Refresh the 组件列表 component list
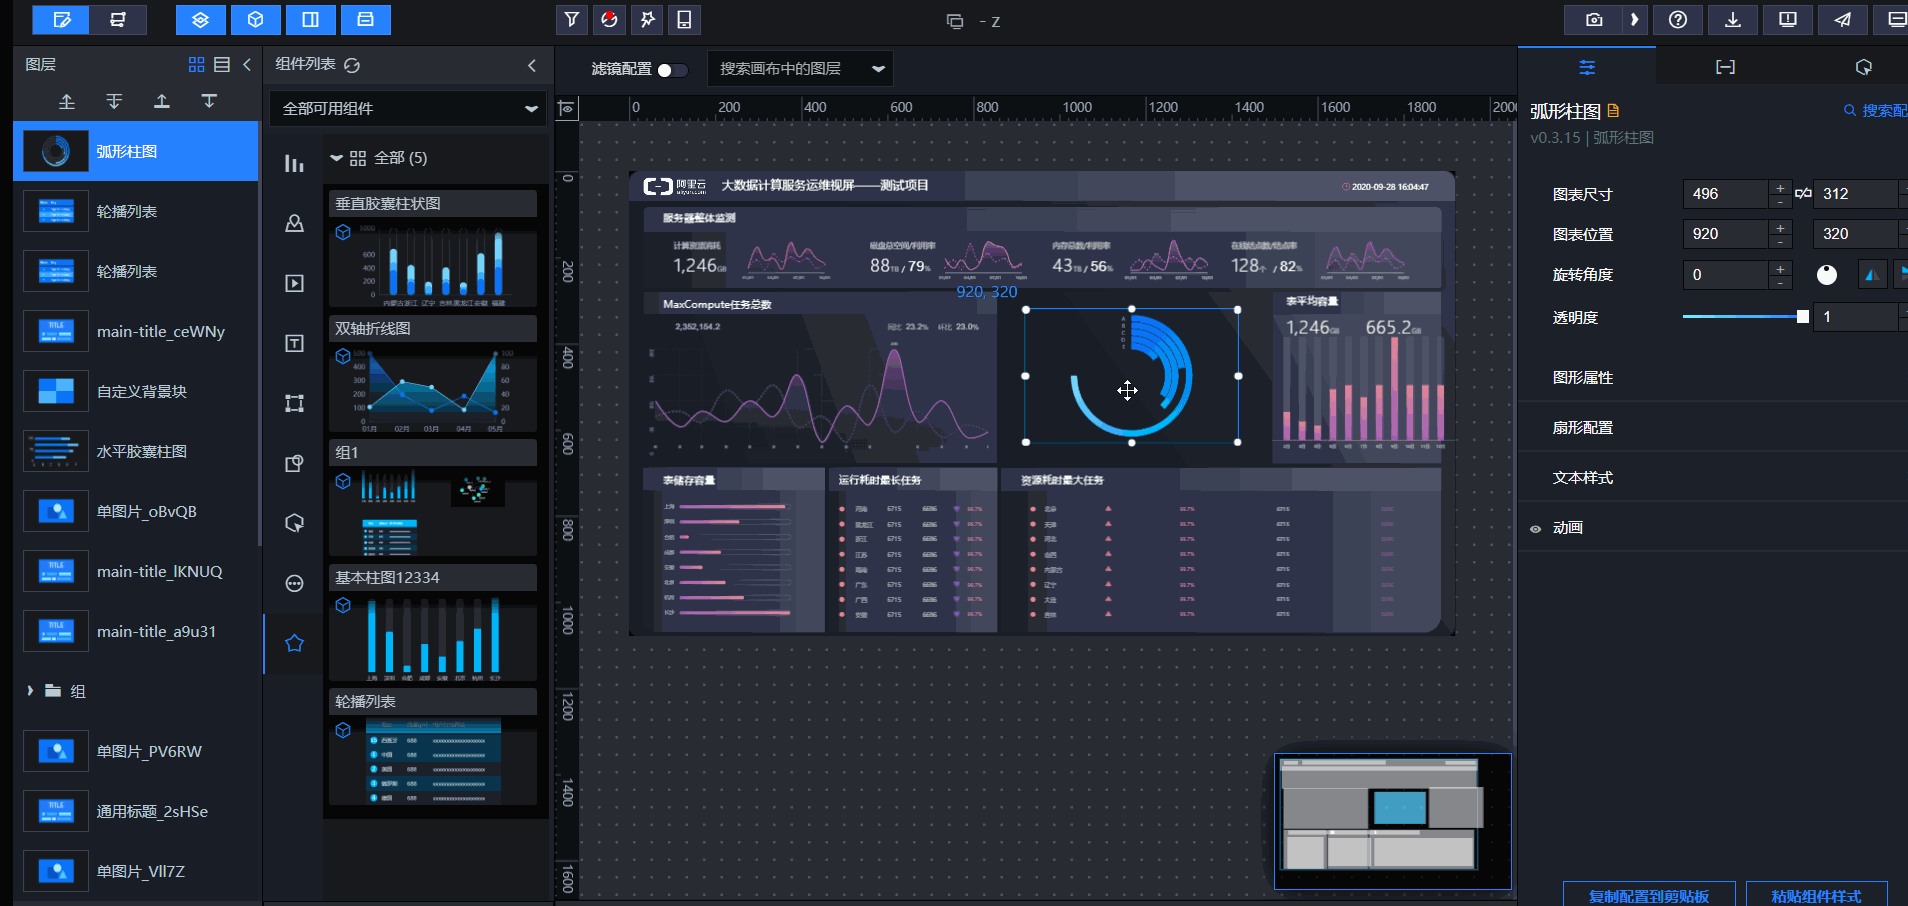The width and height of the screenshot is (1908, 906). (x=352, y=65)
